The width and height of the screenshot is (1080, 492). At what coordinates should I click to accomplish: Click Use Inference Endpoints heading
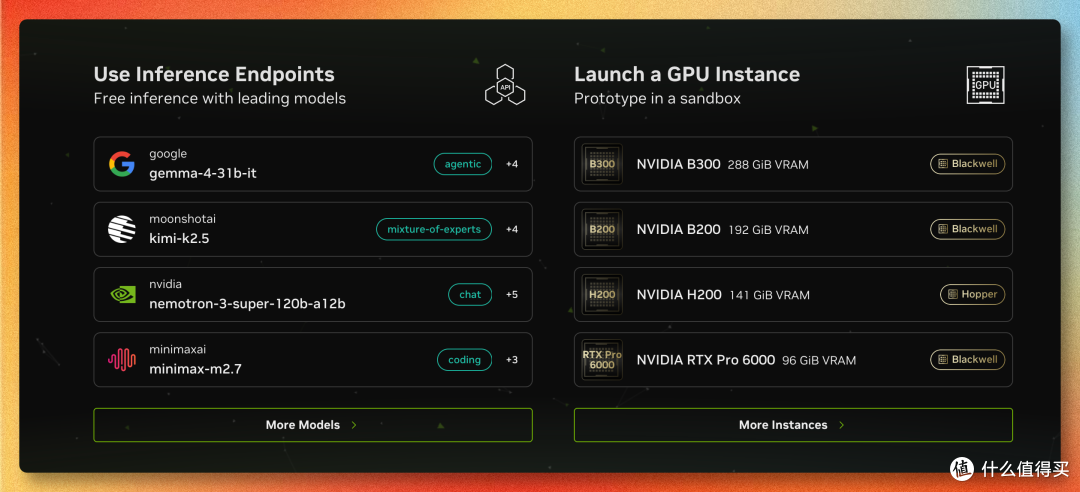(214, 74)
